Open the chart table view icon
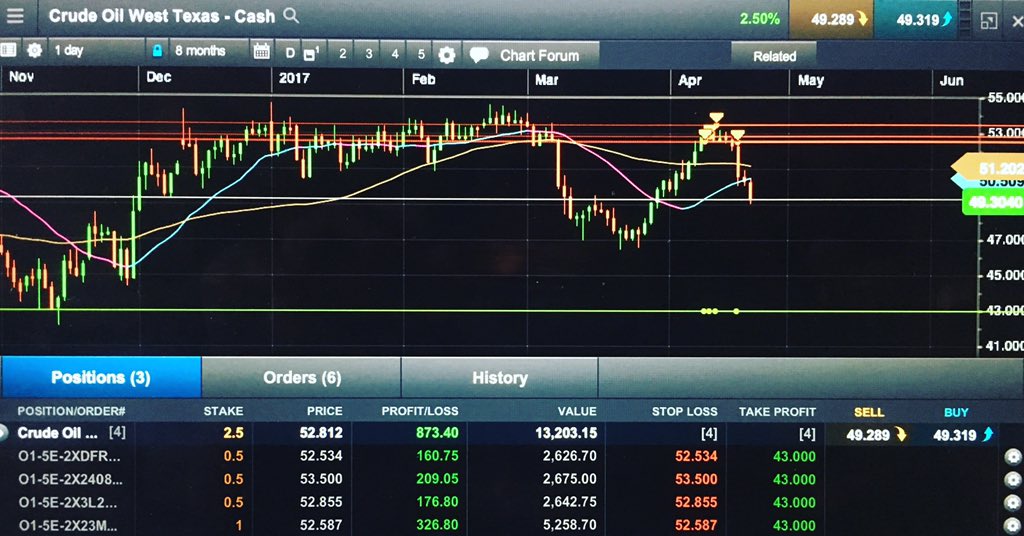 [x=8, y=50]
